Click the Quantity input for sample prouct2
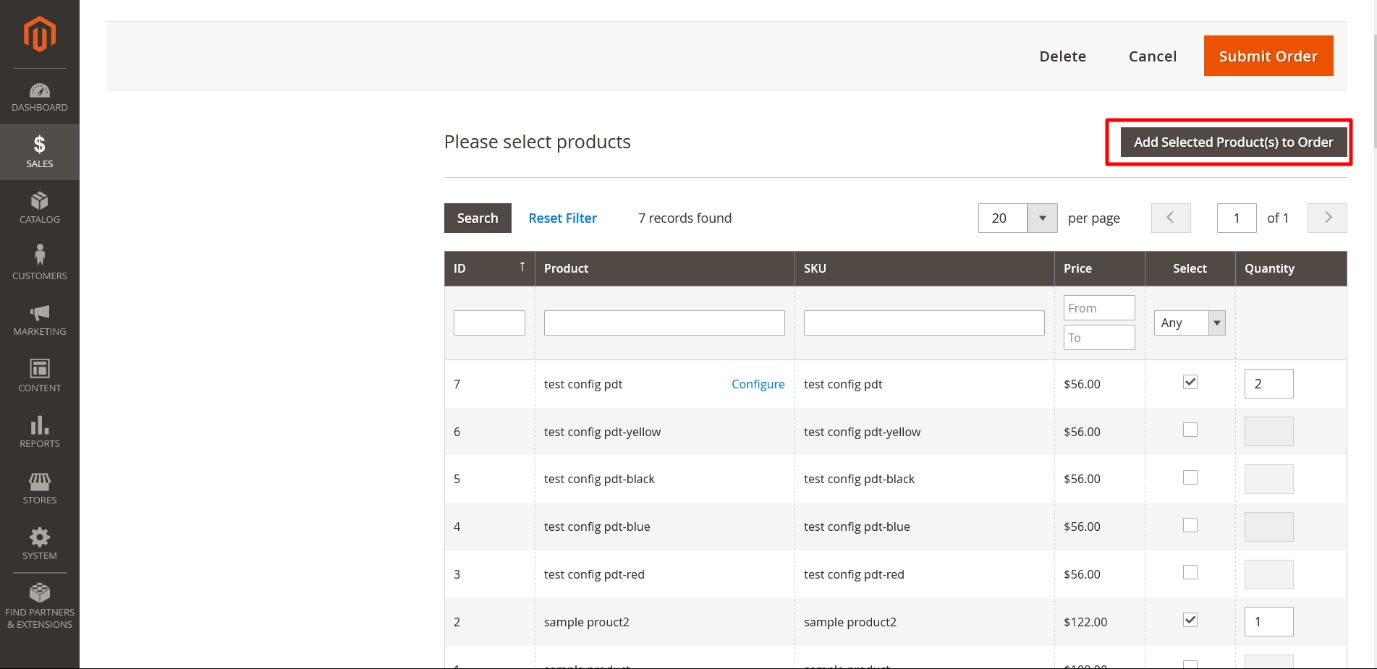 (1268, 621)
